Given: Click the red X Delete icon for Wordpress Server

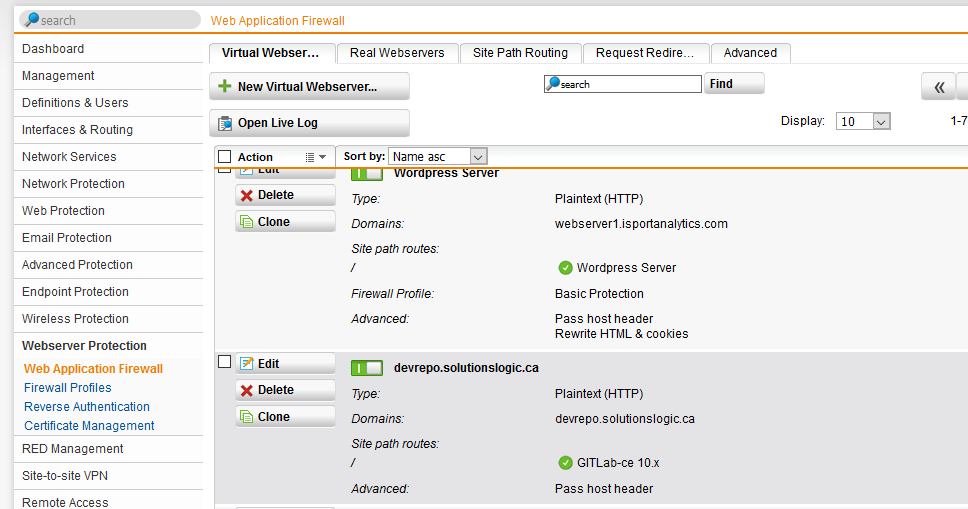Looking at the screenshot, I should [x=246, y=195].
